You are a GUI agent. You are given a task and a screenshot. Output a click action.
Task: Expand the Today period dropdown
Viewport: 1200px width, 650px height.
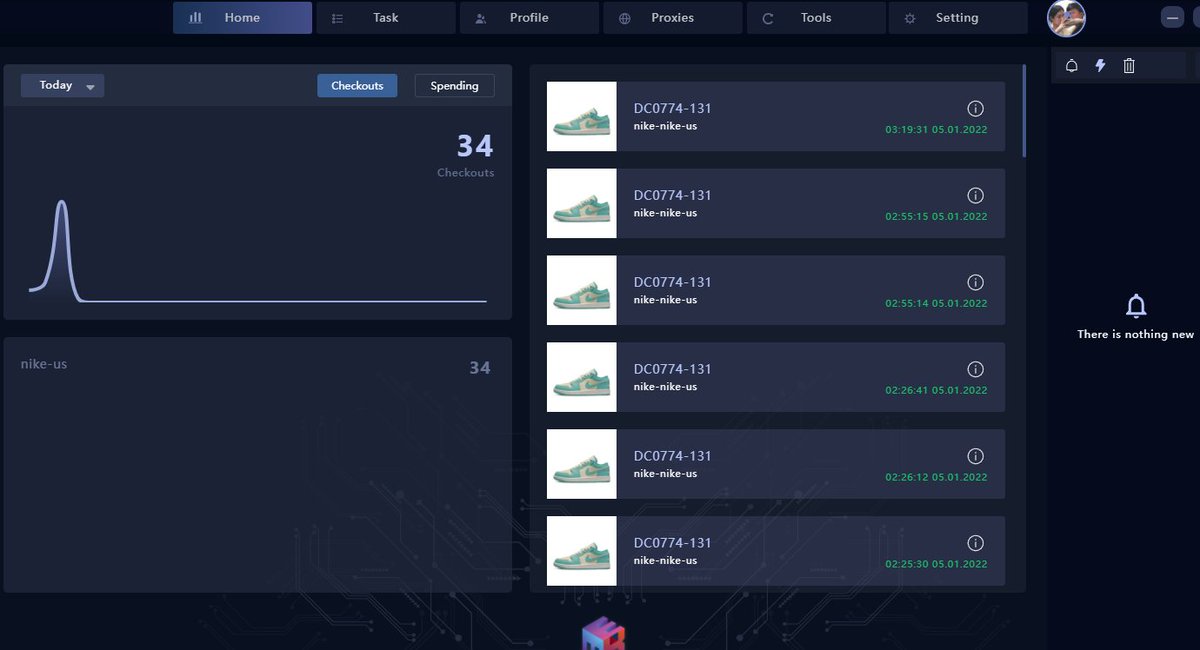pos(62,86)
